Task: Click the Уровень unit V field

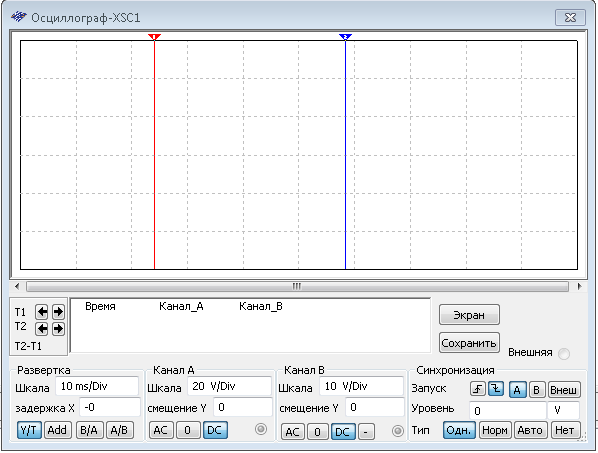Action: coord(564,411)
